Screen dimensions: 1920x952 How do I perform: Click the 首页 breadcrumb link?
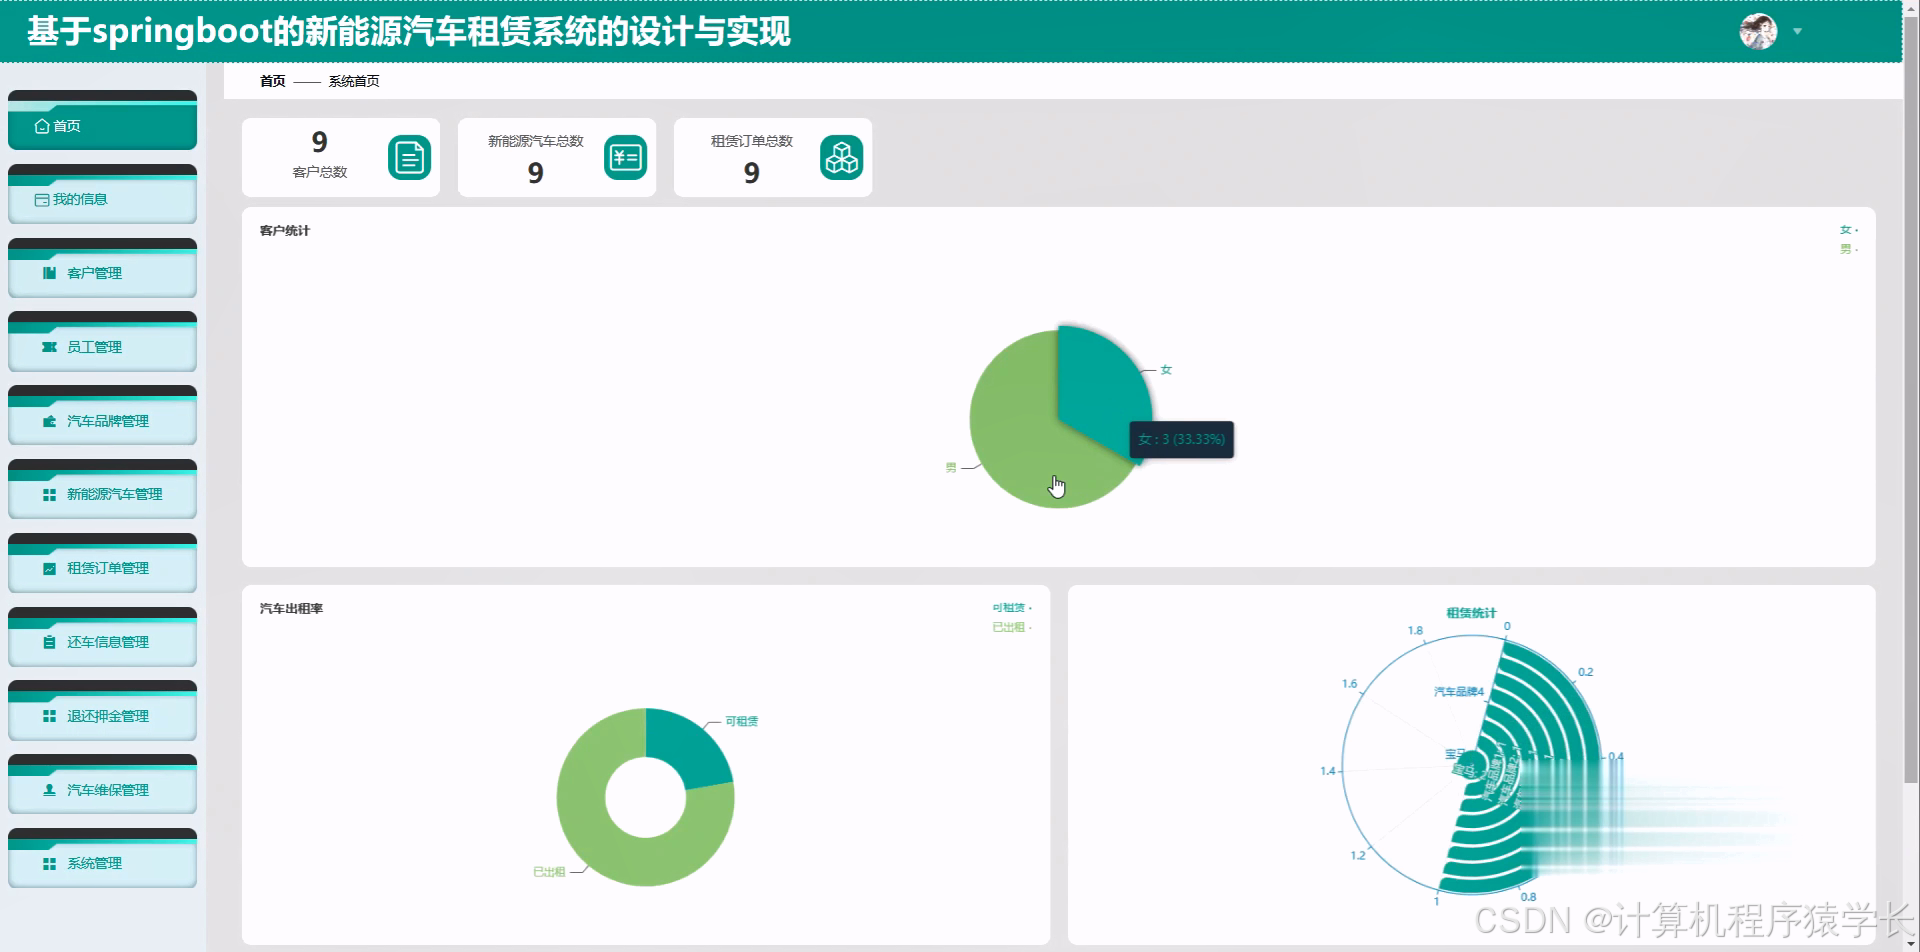pyautogui.click(x=271, y=81)
